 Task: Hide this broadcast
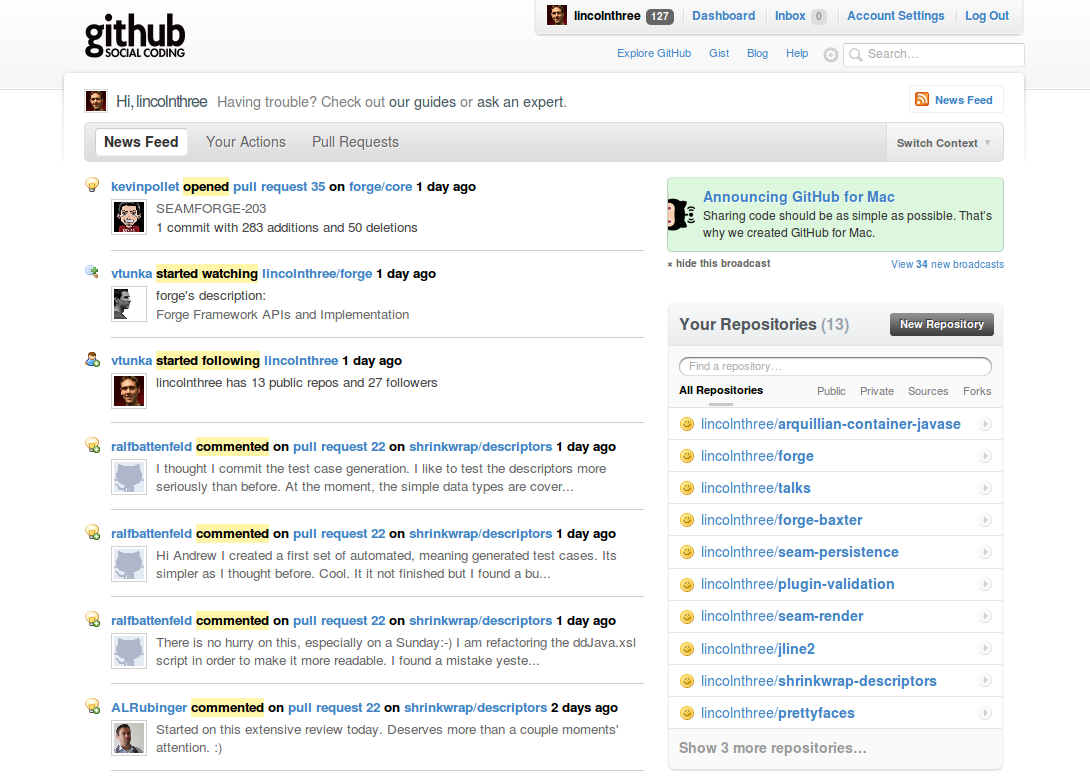pos(719,264)
